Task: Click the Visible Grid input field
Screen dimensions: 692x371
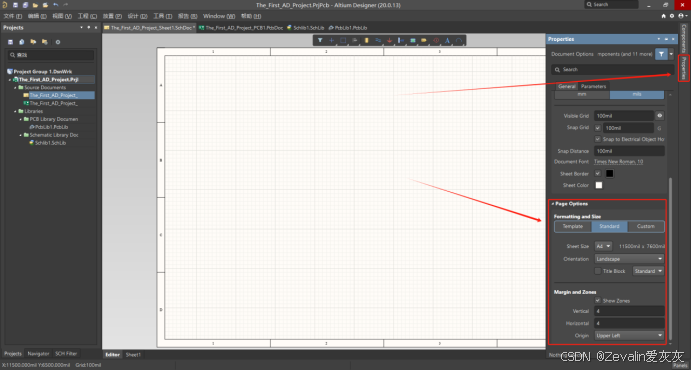Action: [624, 116]
